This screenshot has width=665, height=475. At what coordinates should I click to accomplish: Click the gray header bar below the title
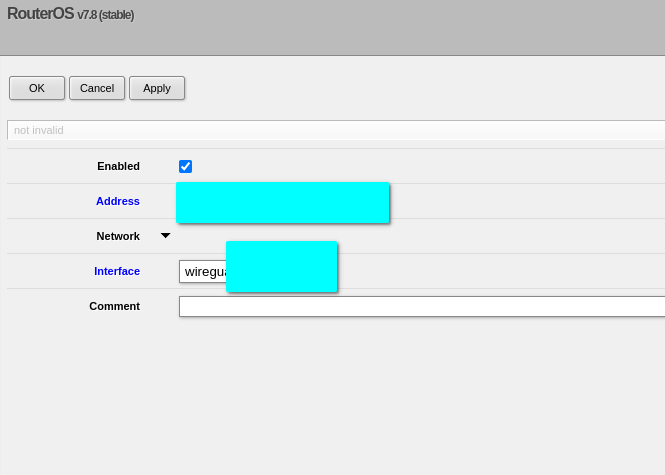click(x=332, y=40)
